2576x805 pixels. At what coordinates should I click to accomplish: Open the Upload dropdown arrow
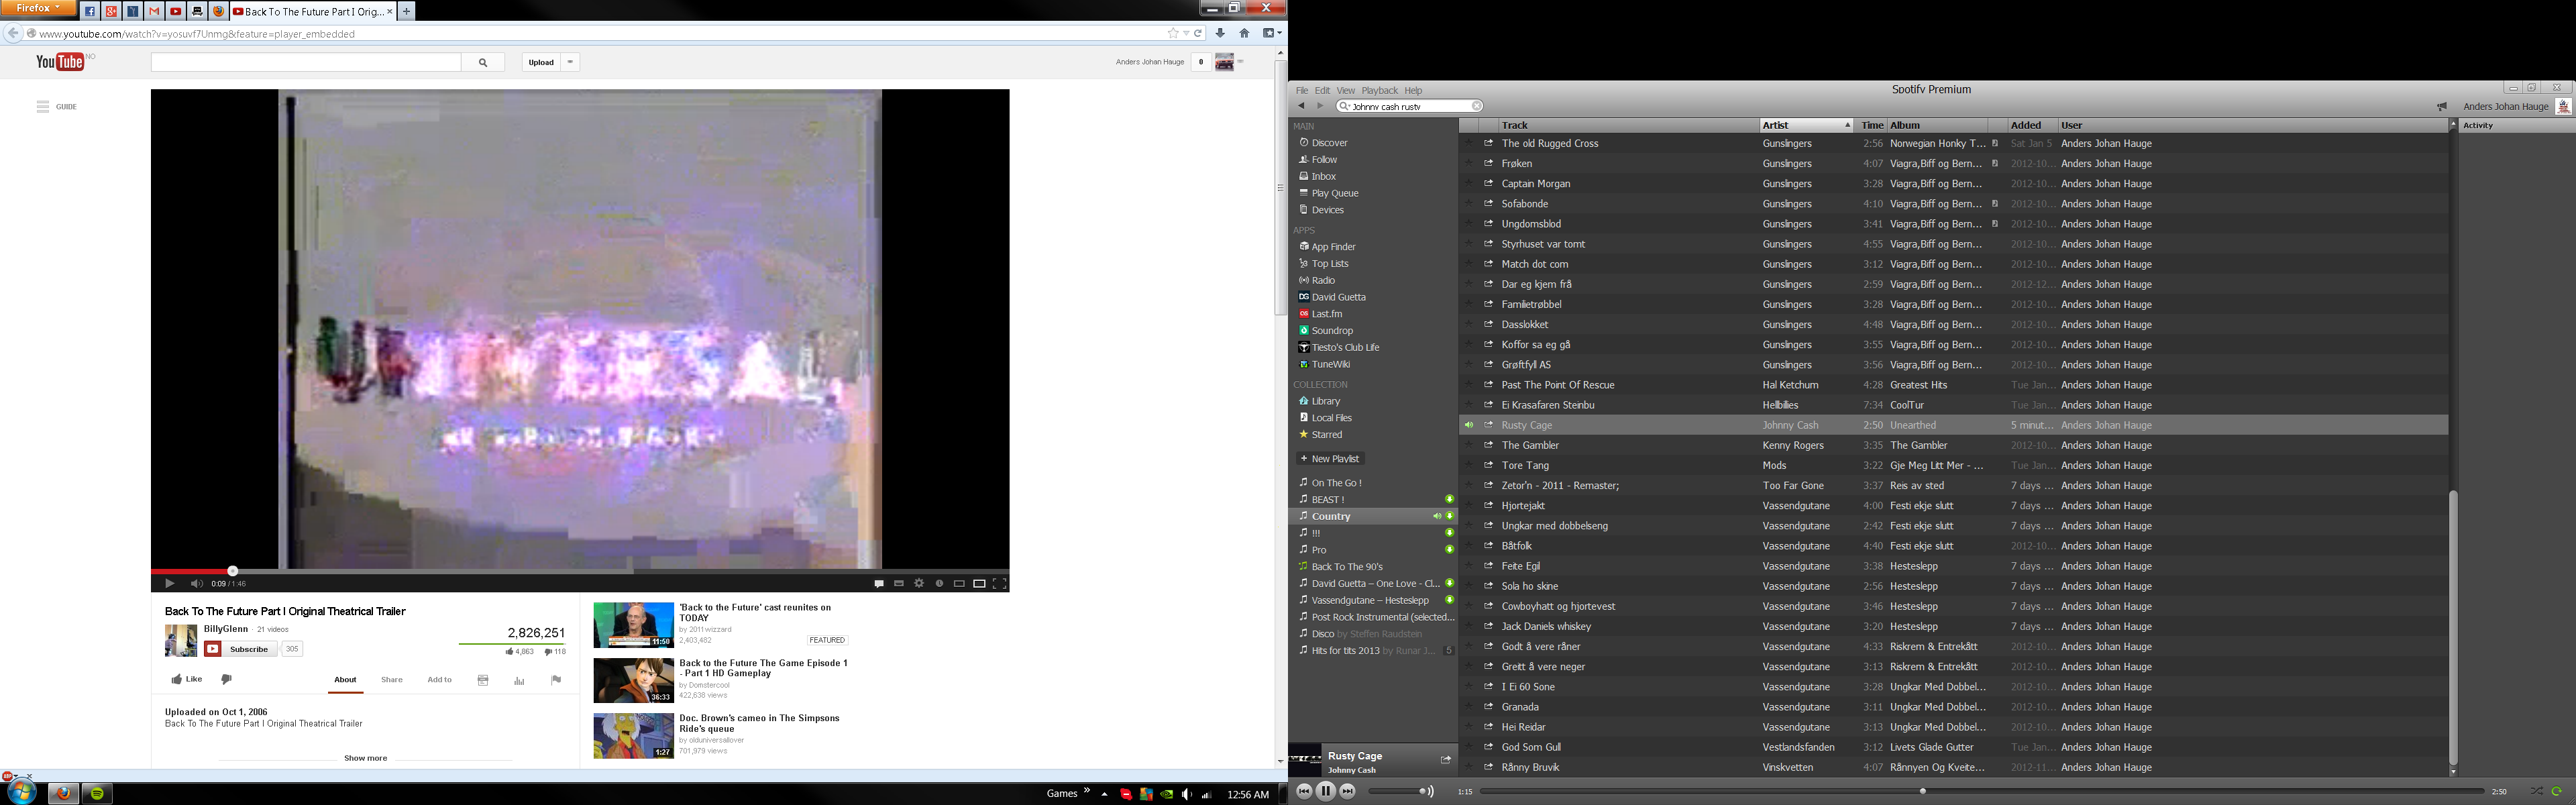point(570,62)
